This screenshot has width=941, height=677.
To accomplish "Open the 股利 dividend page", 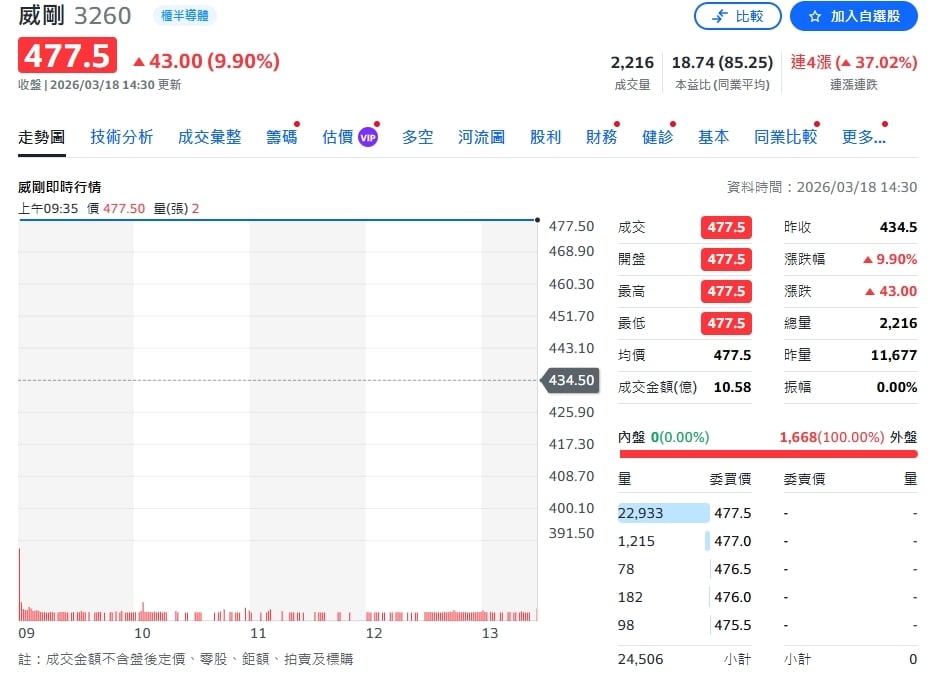I will pyautogui.click(x=545, y=137).
